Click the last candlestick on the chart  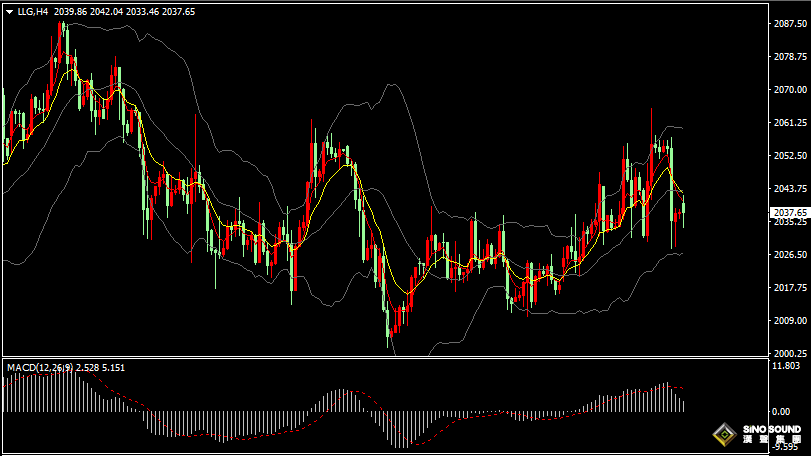click(x=684, y=211)
